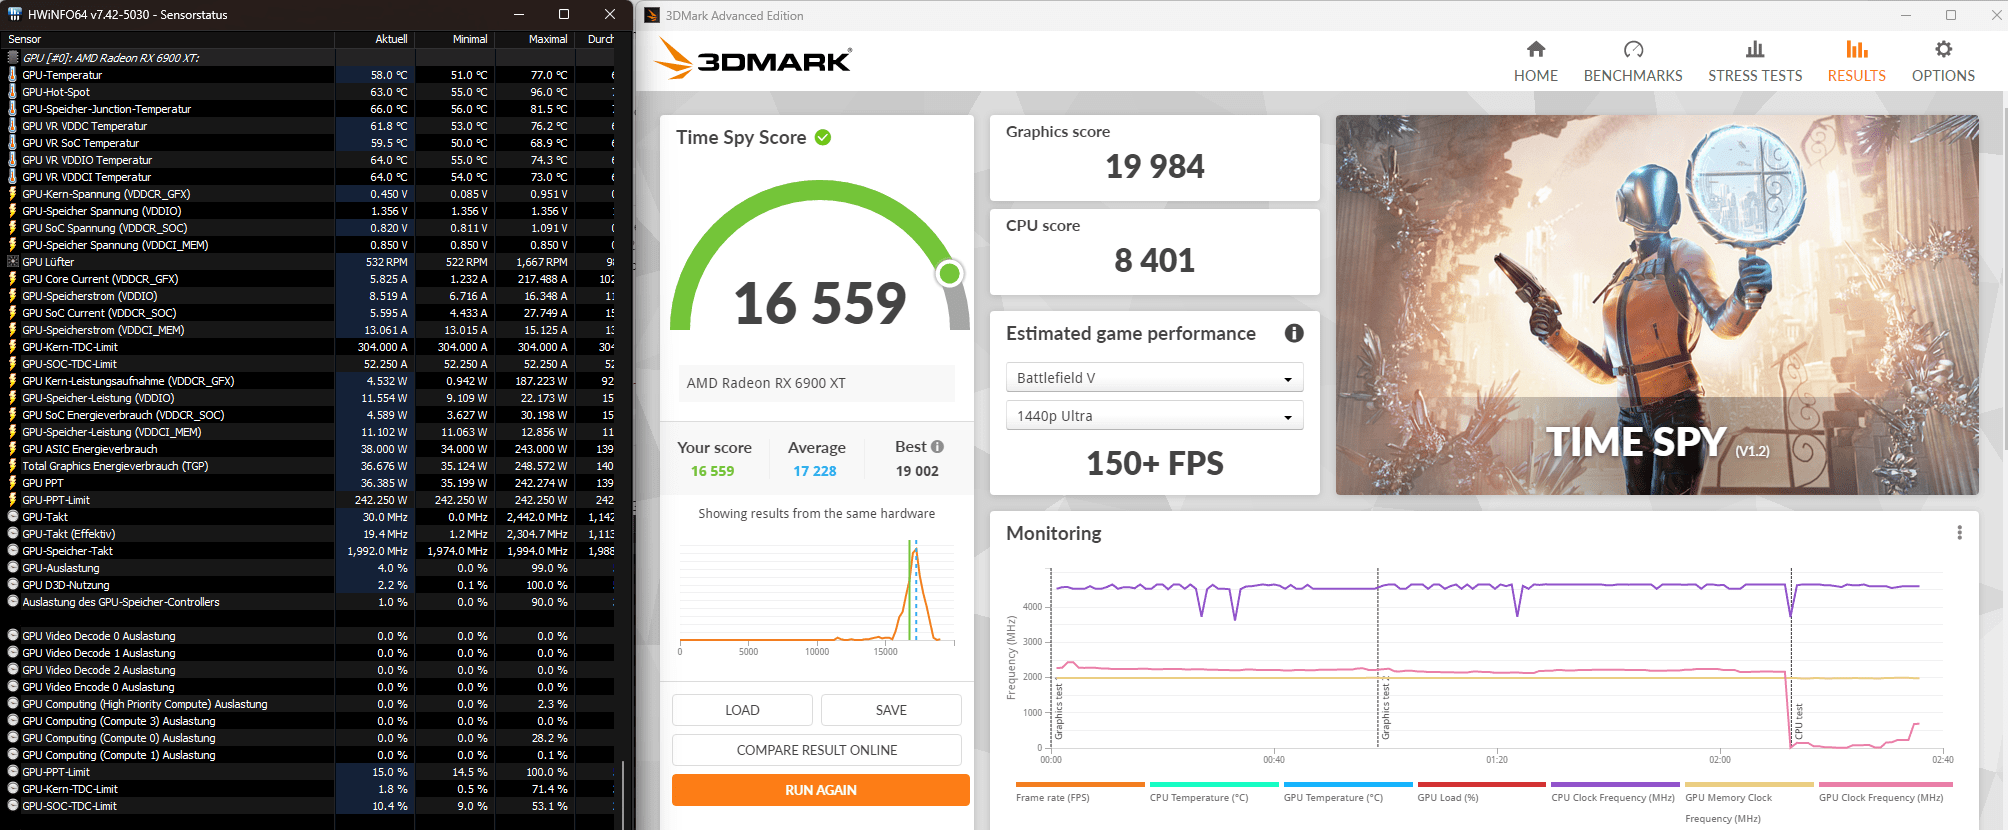Open the Stress Tests chart icon
This screenshot has height=830, width=2008.
pos(1755,49)
